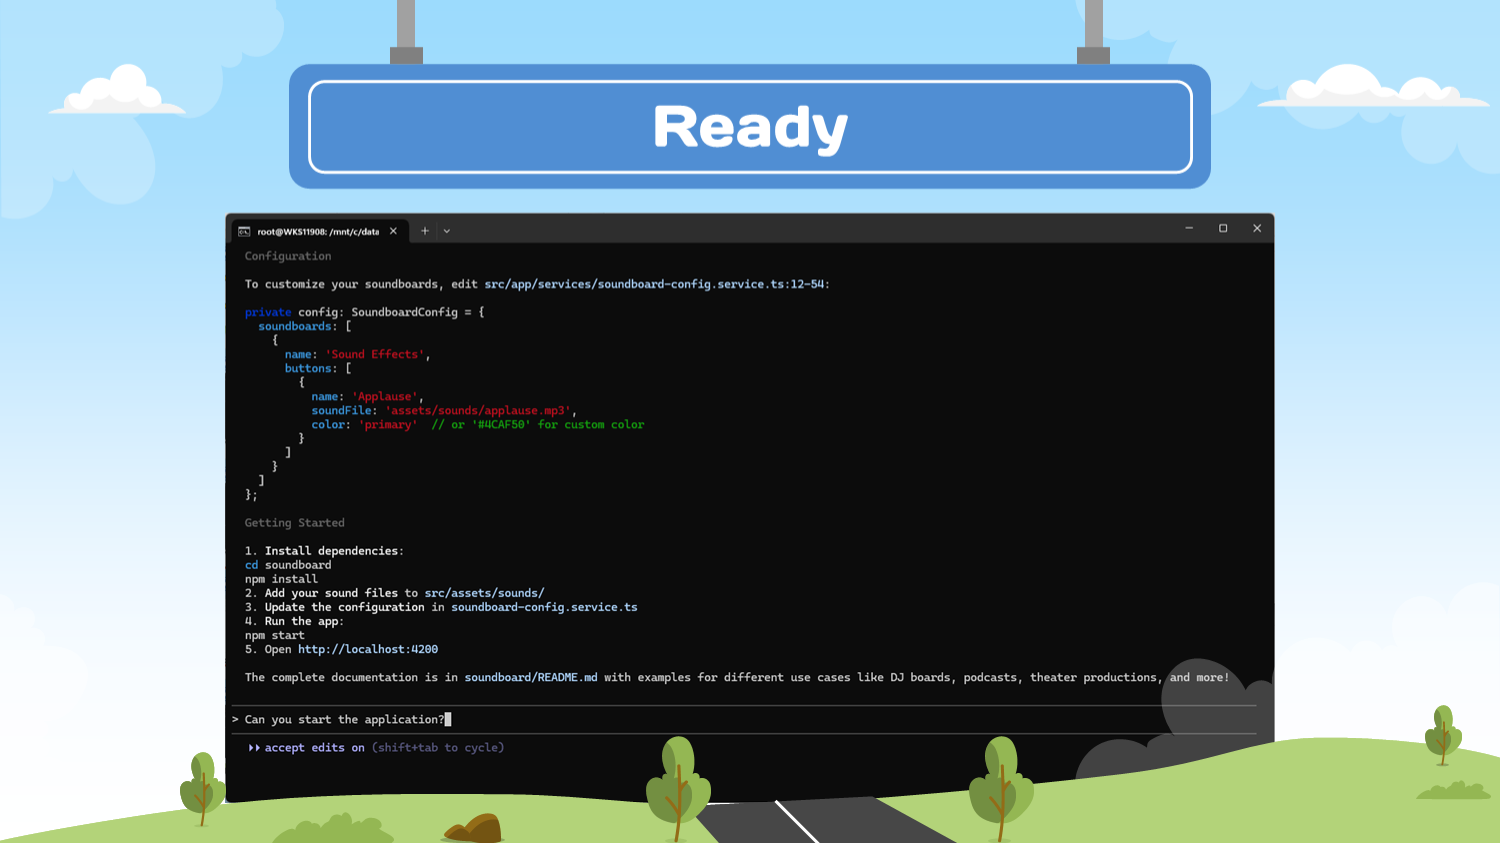Click the soundboard-config.service.ts:12-54 file path

tap(655, 285)
